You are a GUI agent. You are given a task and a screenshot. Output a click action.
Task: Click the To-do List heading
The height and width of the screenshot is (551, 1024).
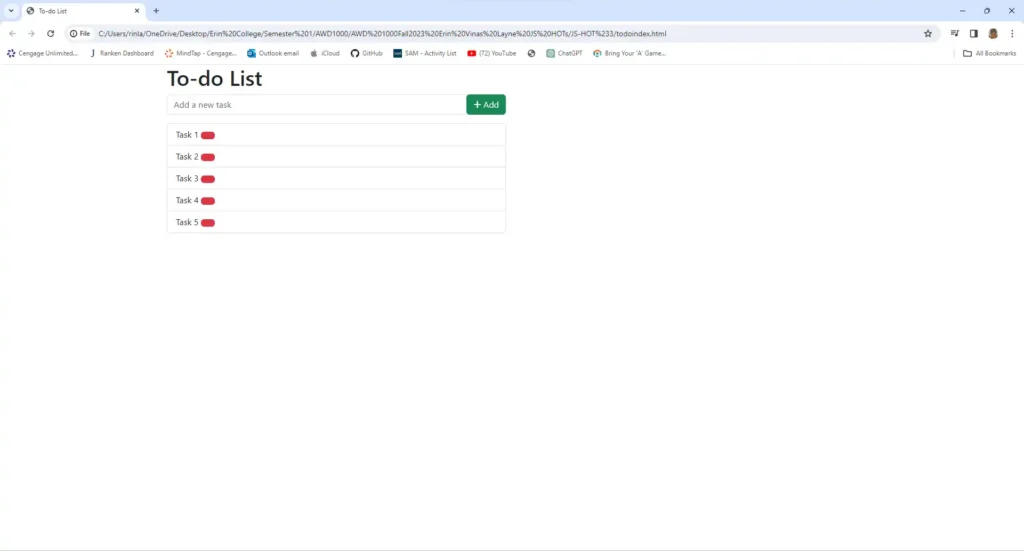(x=214, y=78)
